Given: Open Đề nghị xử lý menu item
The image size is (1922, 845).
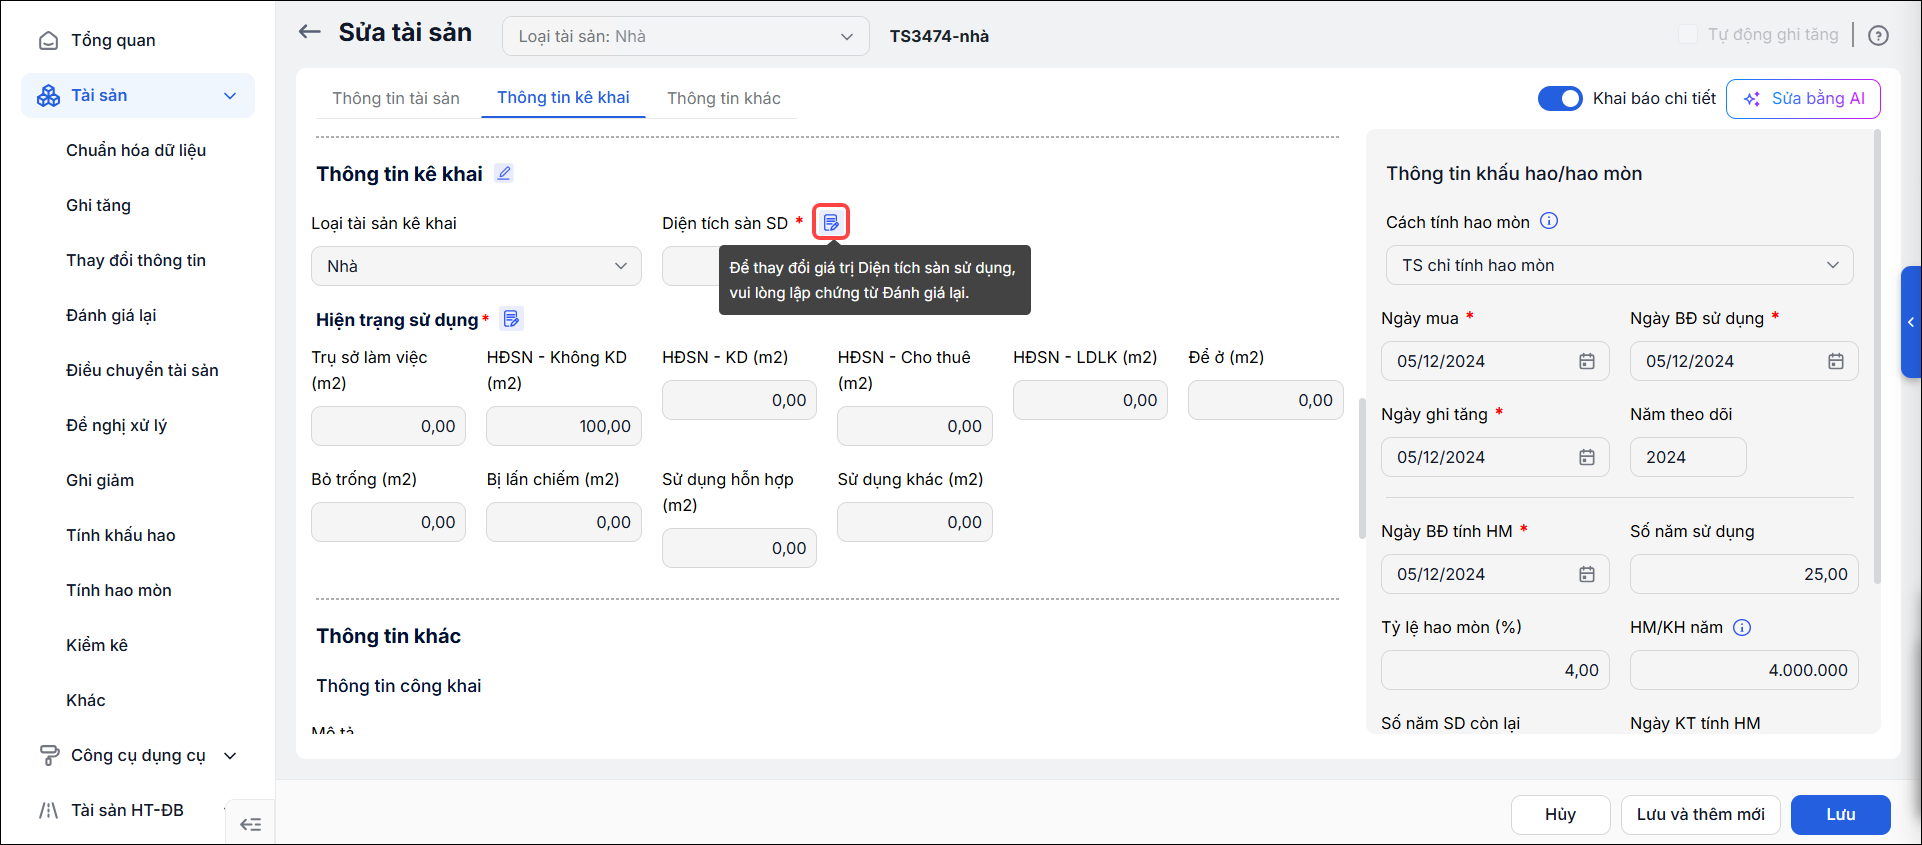Looking at the screenshot, I should pyautogui.click(x=116, y=425).
